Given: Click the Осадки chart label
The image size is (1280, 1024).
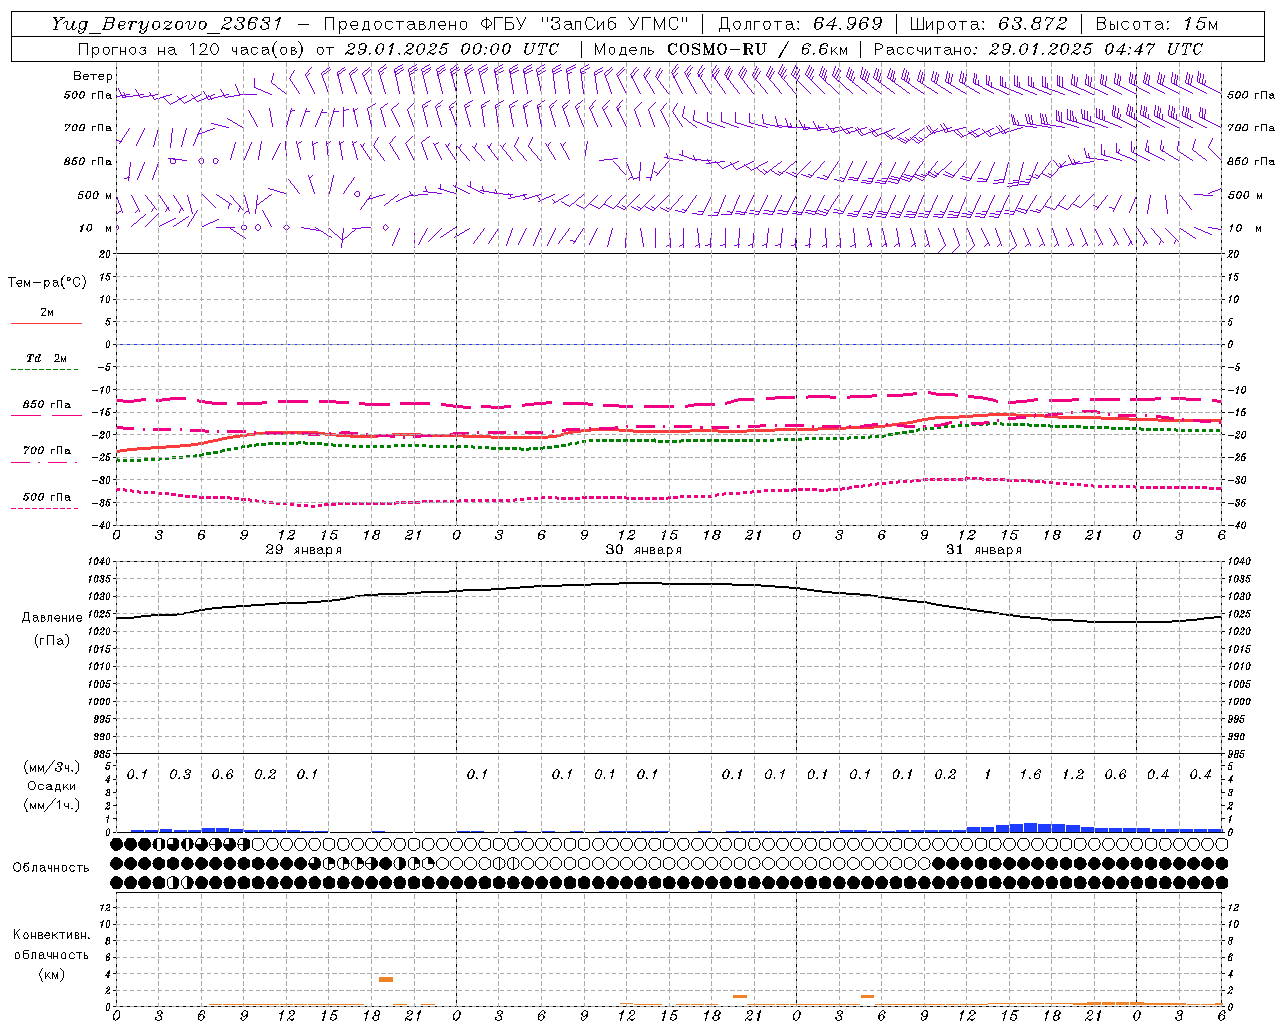Looking at the screenshot, I should pos(52,786).
